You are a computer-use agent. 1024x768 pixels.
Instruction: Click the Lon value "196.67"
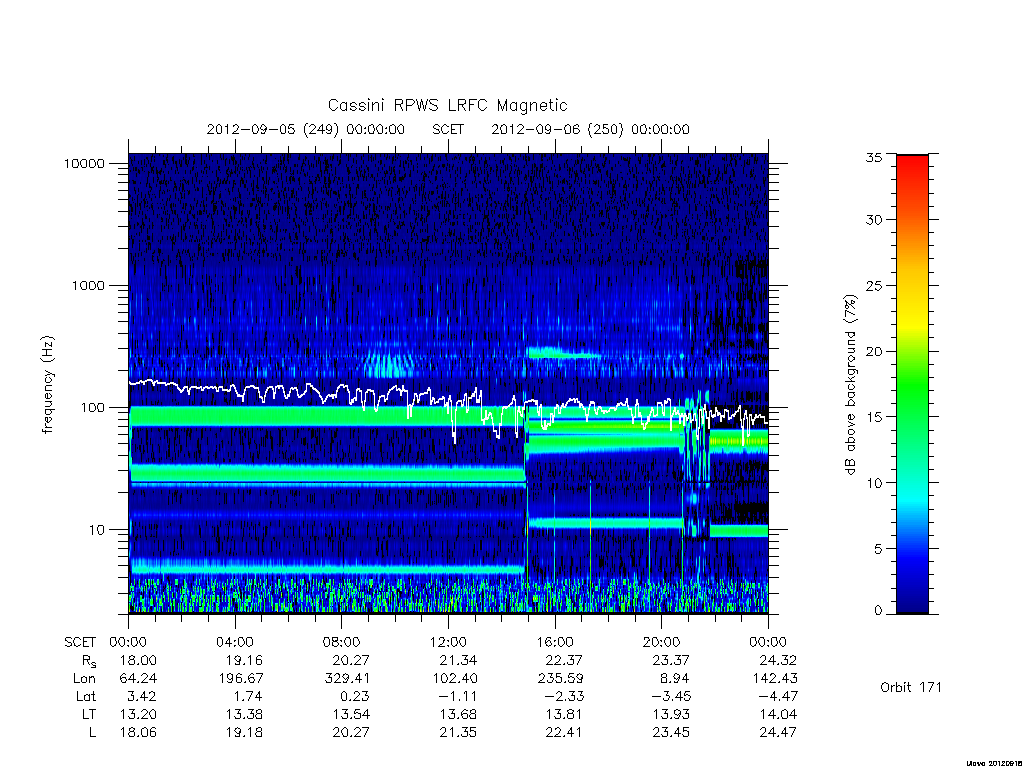240,679
